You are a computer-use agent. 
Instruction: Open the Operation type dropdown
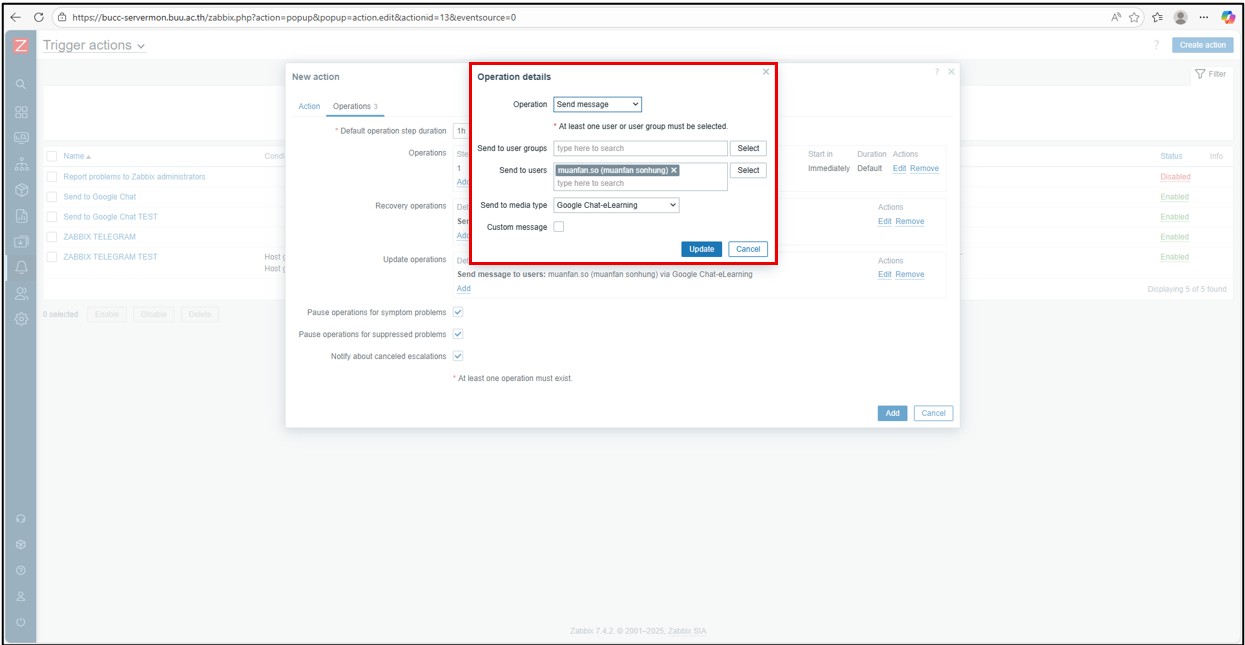click(597, 104)
